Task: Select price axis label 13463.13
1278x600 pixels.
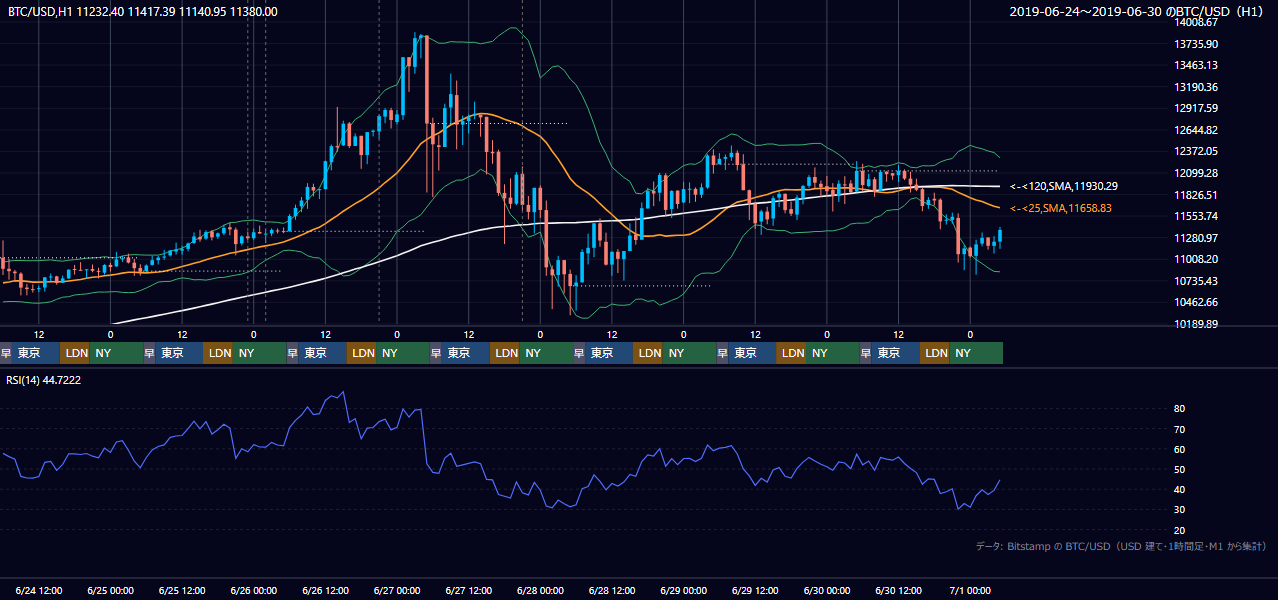Action: coord(1195,65)
